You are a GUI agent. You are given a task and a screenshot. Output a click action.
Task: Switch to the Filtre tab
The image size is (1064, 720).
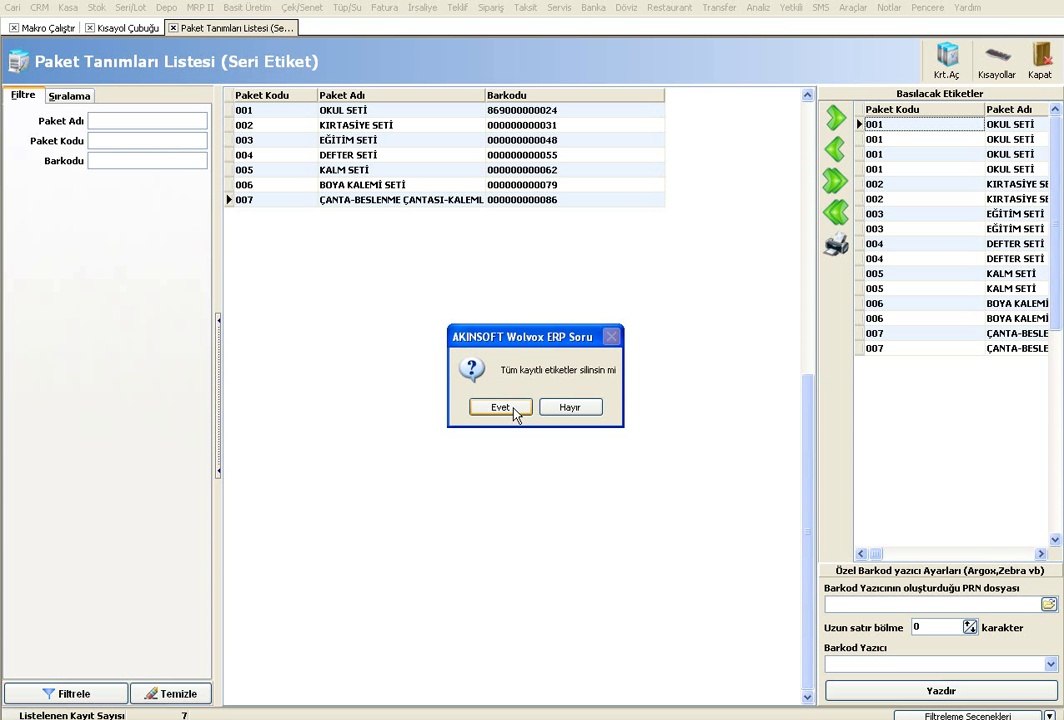click(x=23, y=95)
